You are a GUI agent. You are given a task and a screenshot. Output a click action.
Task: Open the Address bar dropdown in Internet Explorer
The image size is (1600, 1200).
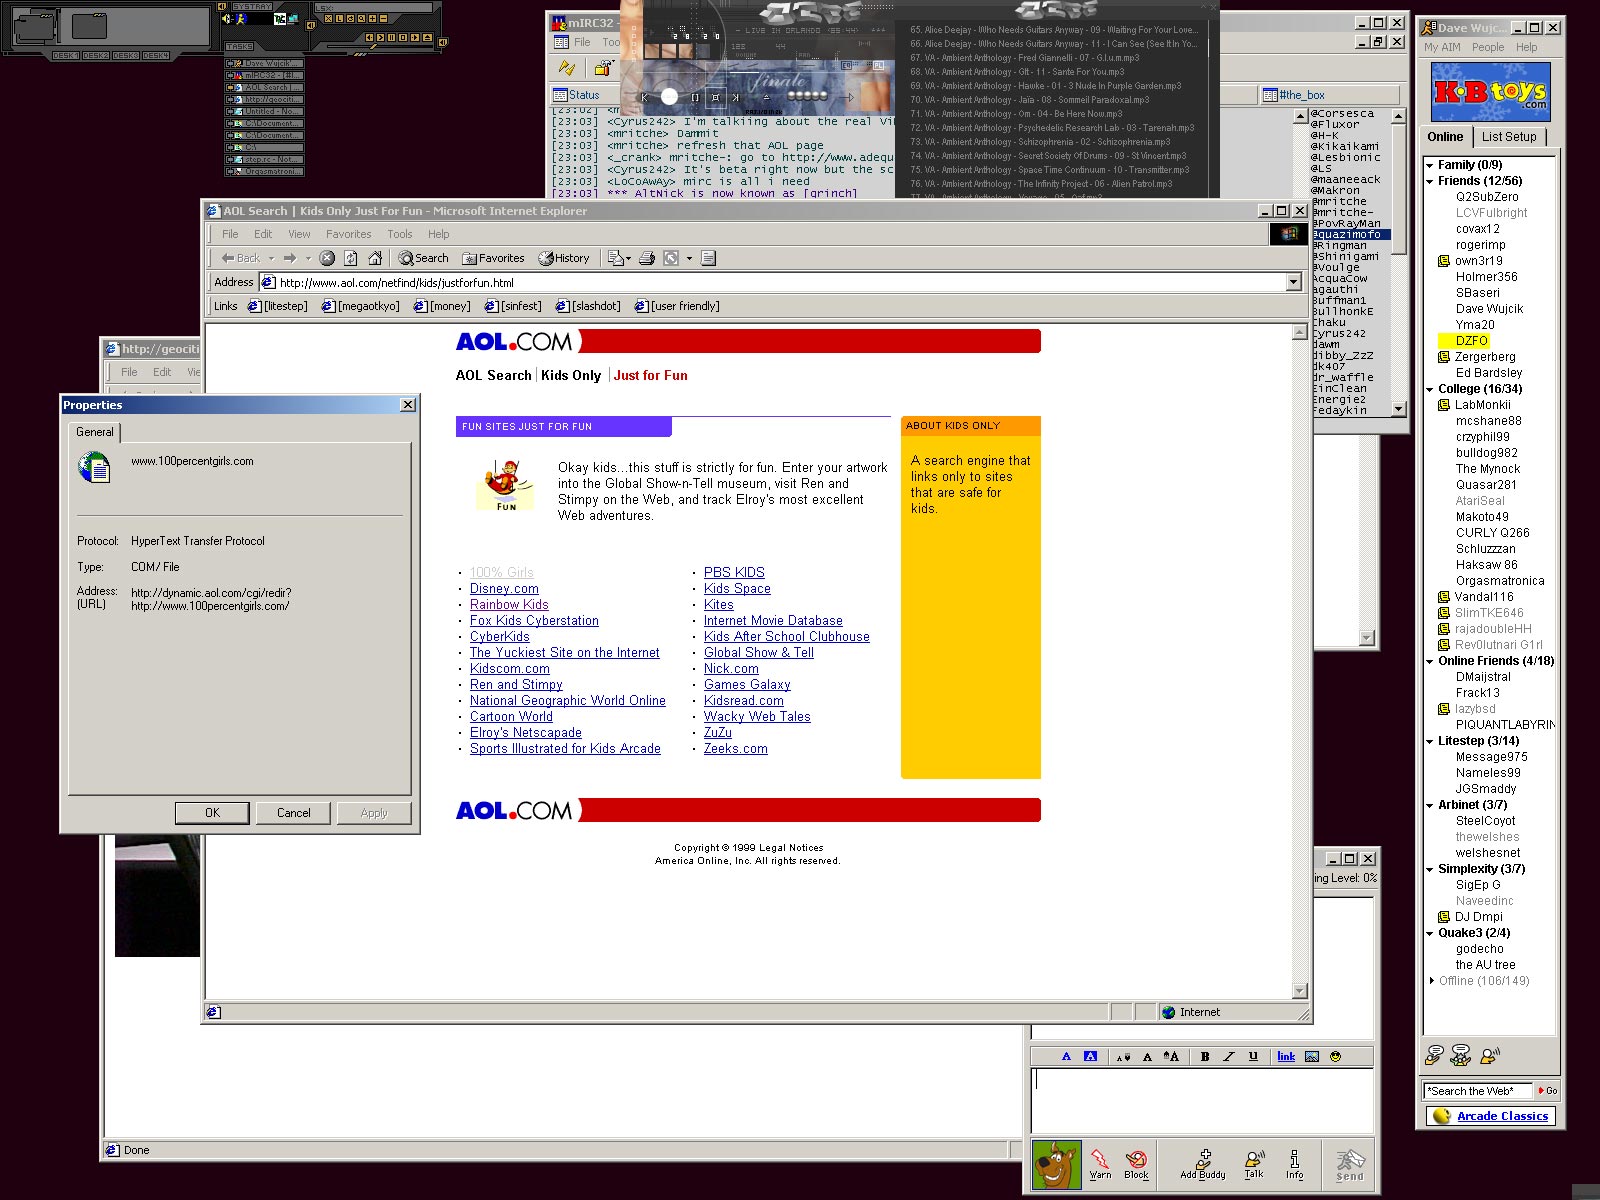[x=1294, y=283]
